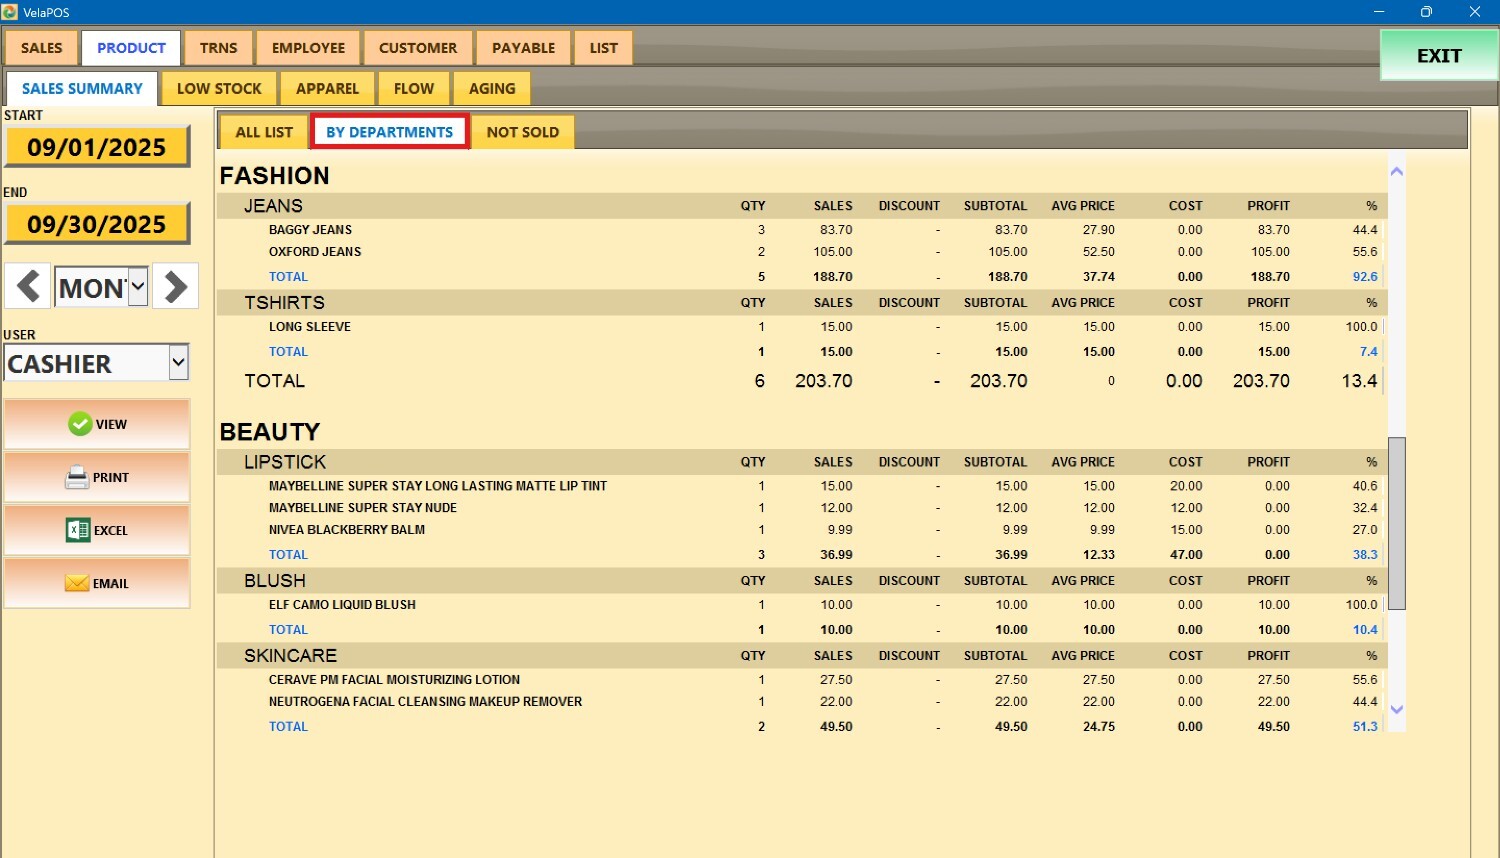Click the Excel export icon
Image resolution: width=1500 pixels, height=858 pixels.
(x=77, y=530)
